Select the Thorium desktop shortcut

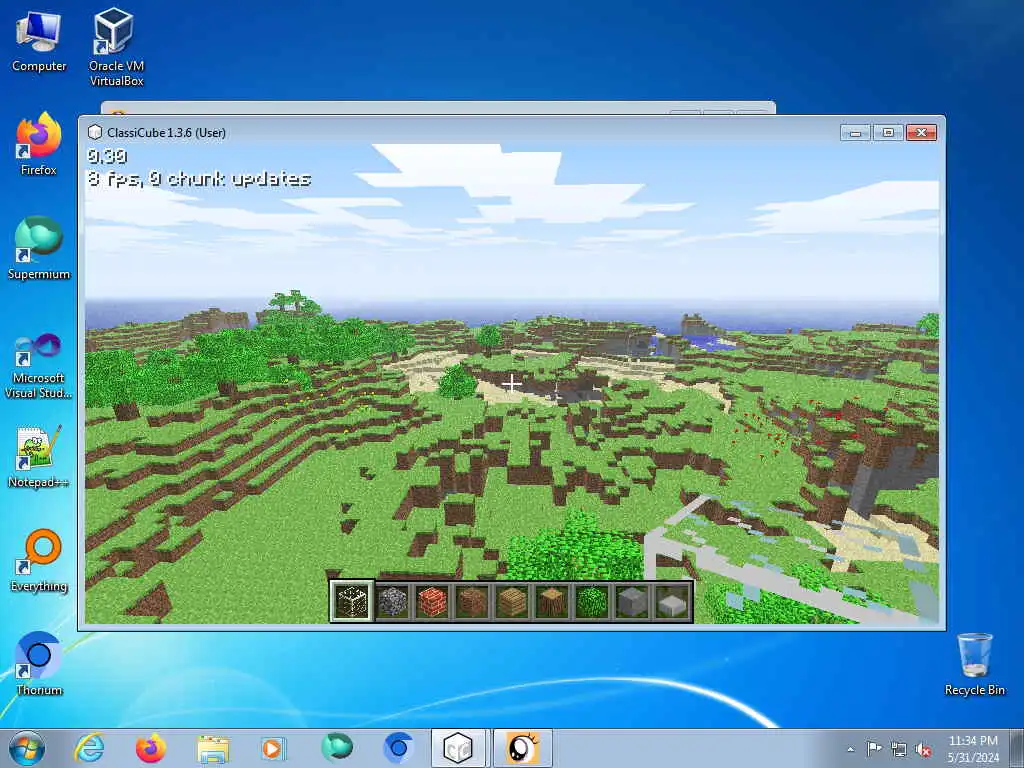[39, 664]
